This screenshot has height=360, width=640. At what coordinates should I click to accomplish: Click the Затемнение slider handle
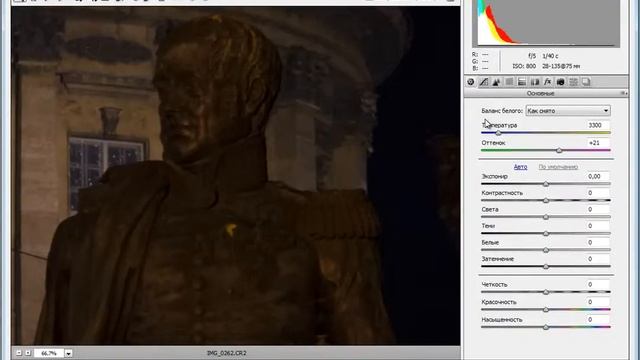coord(546,267)
